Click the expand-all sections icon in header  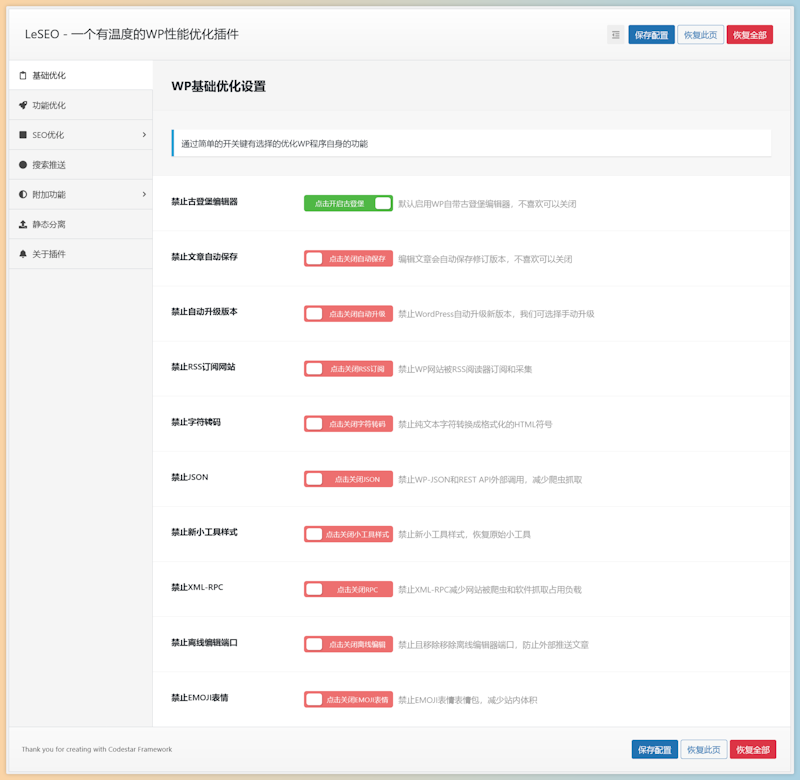point(615,35)
